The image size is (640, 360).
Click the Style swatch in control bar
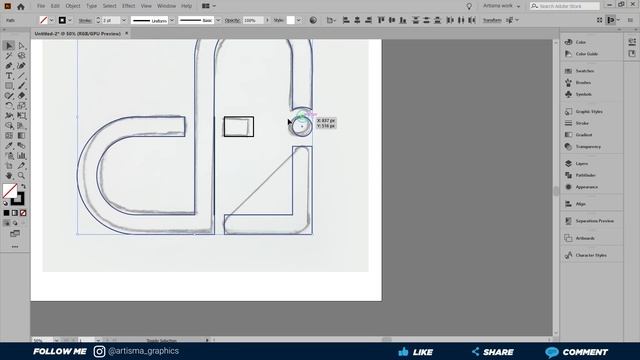pyautogui.click(x=290, y=20)
